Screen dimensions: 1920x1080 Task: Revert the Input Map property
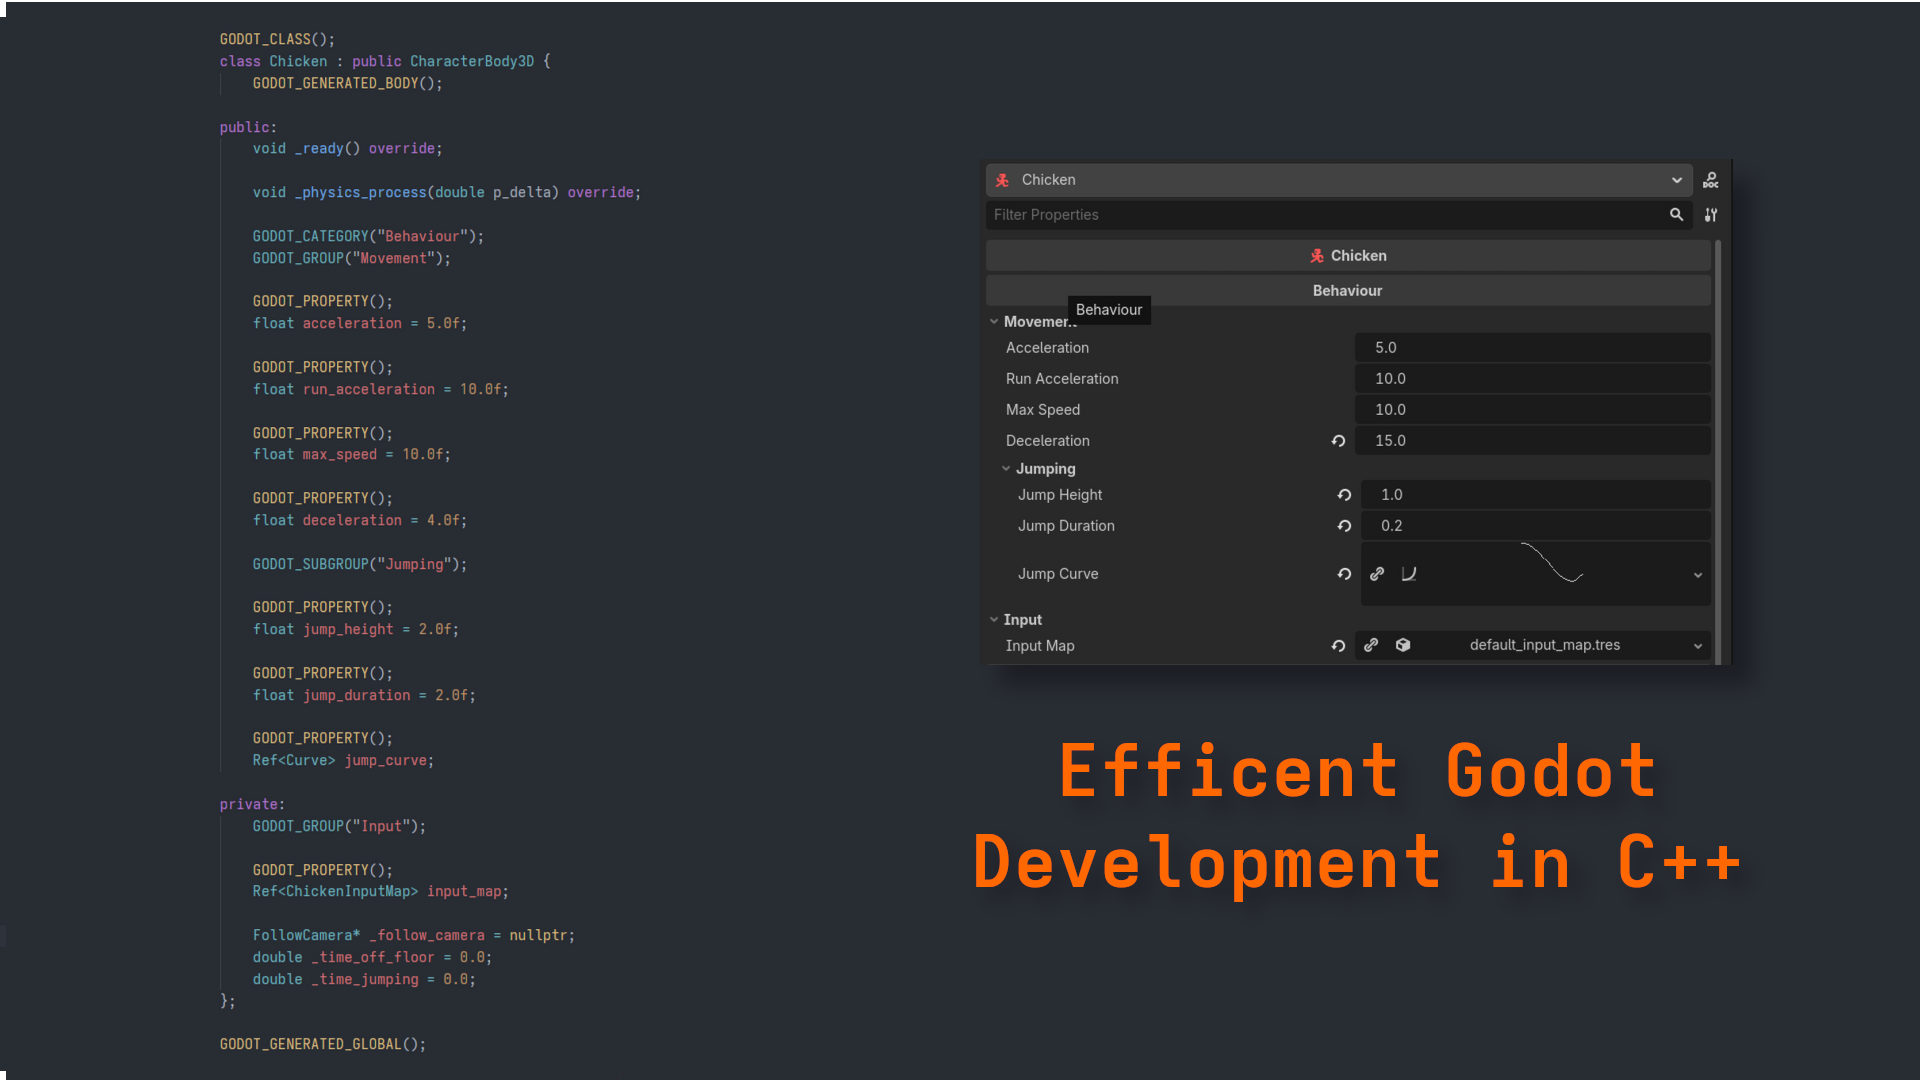pyautogui.click(x=1338, y=645)
